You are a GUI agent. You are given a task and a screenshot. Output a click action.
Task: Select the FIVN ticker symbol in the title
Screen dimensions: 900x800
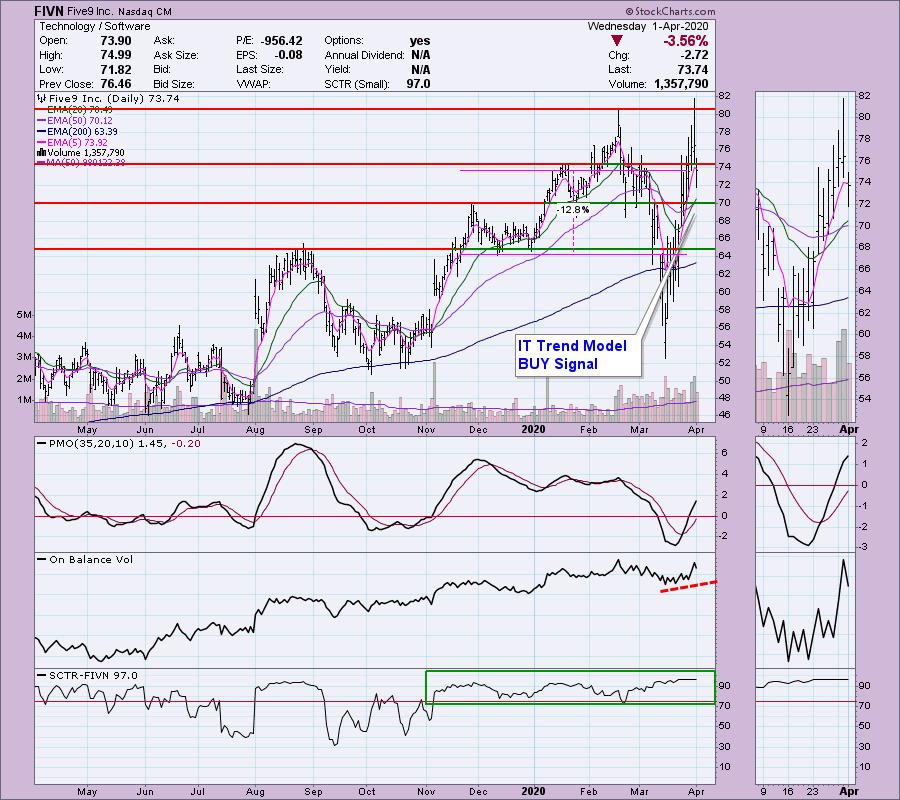point(49,11)
